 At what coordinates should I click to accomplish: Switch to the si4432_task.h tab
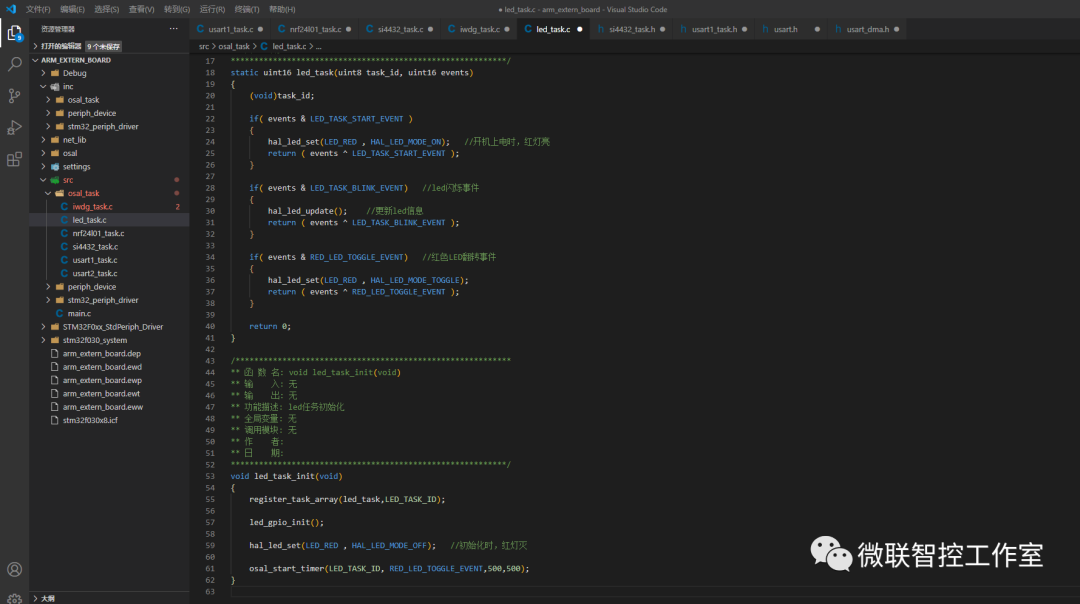click(631, 29)
